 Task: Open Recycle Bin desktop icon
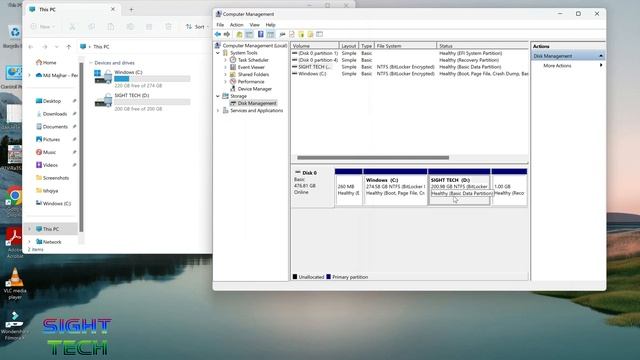pyautogui.click(x=14, y=36)
